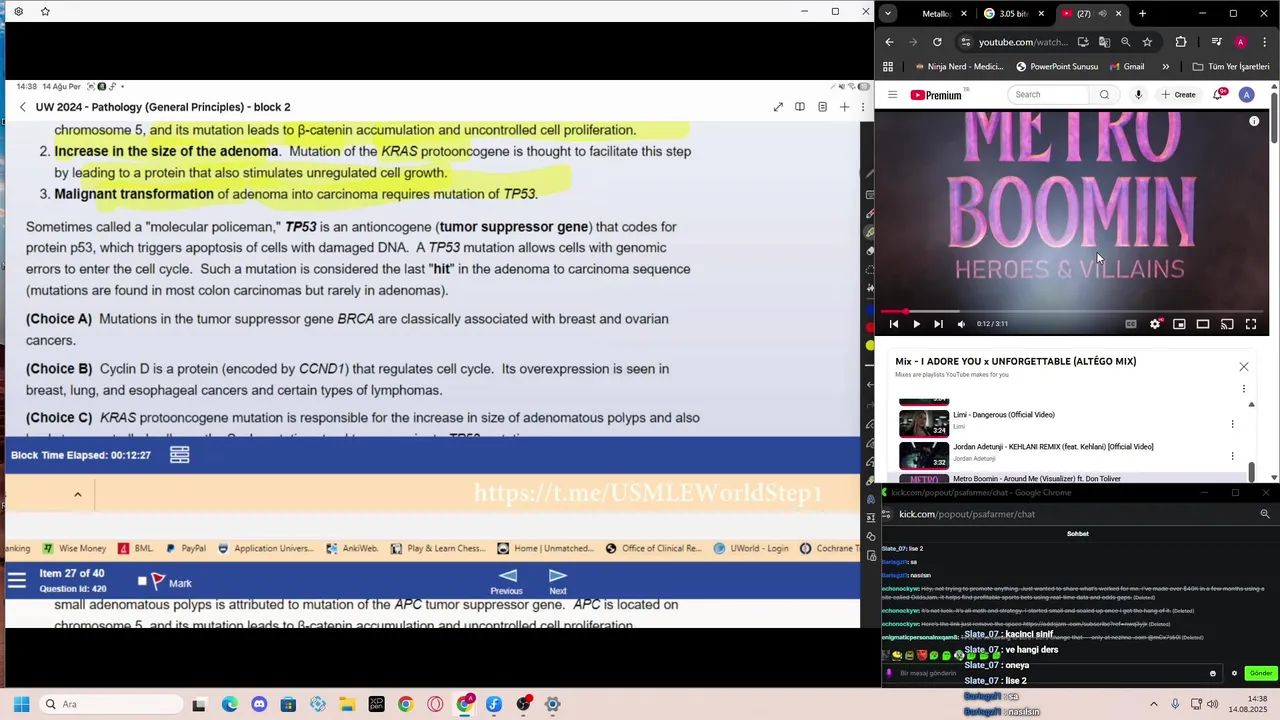Open Play & Learn Chess bookmark
Image resolution: width=1280 pixels, height=720 pixels.
(x=438, y=548)
